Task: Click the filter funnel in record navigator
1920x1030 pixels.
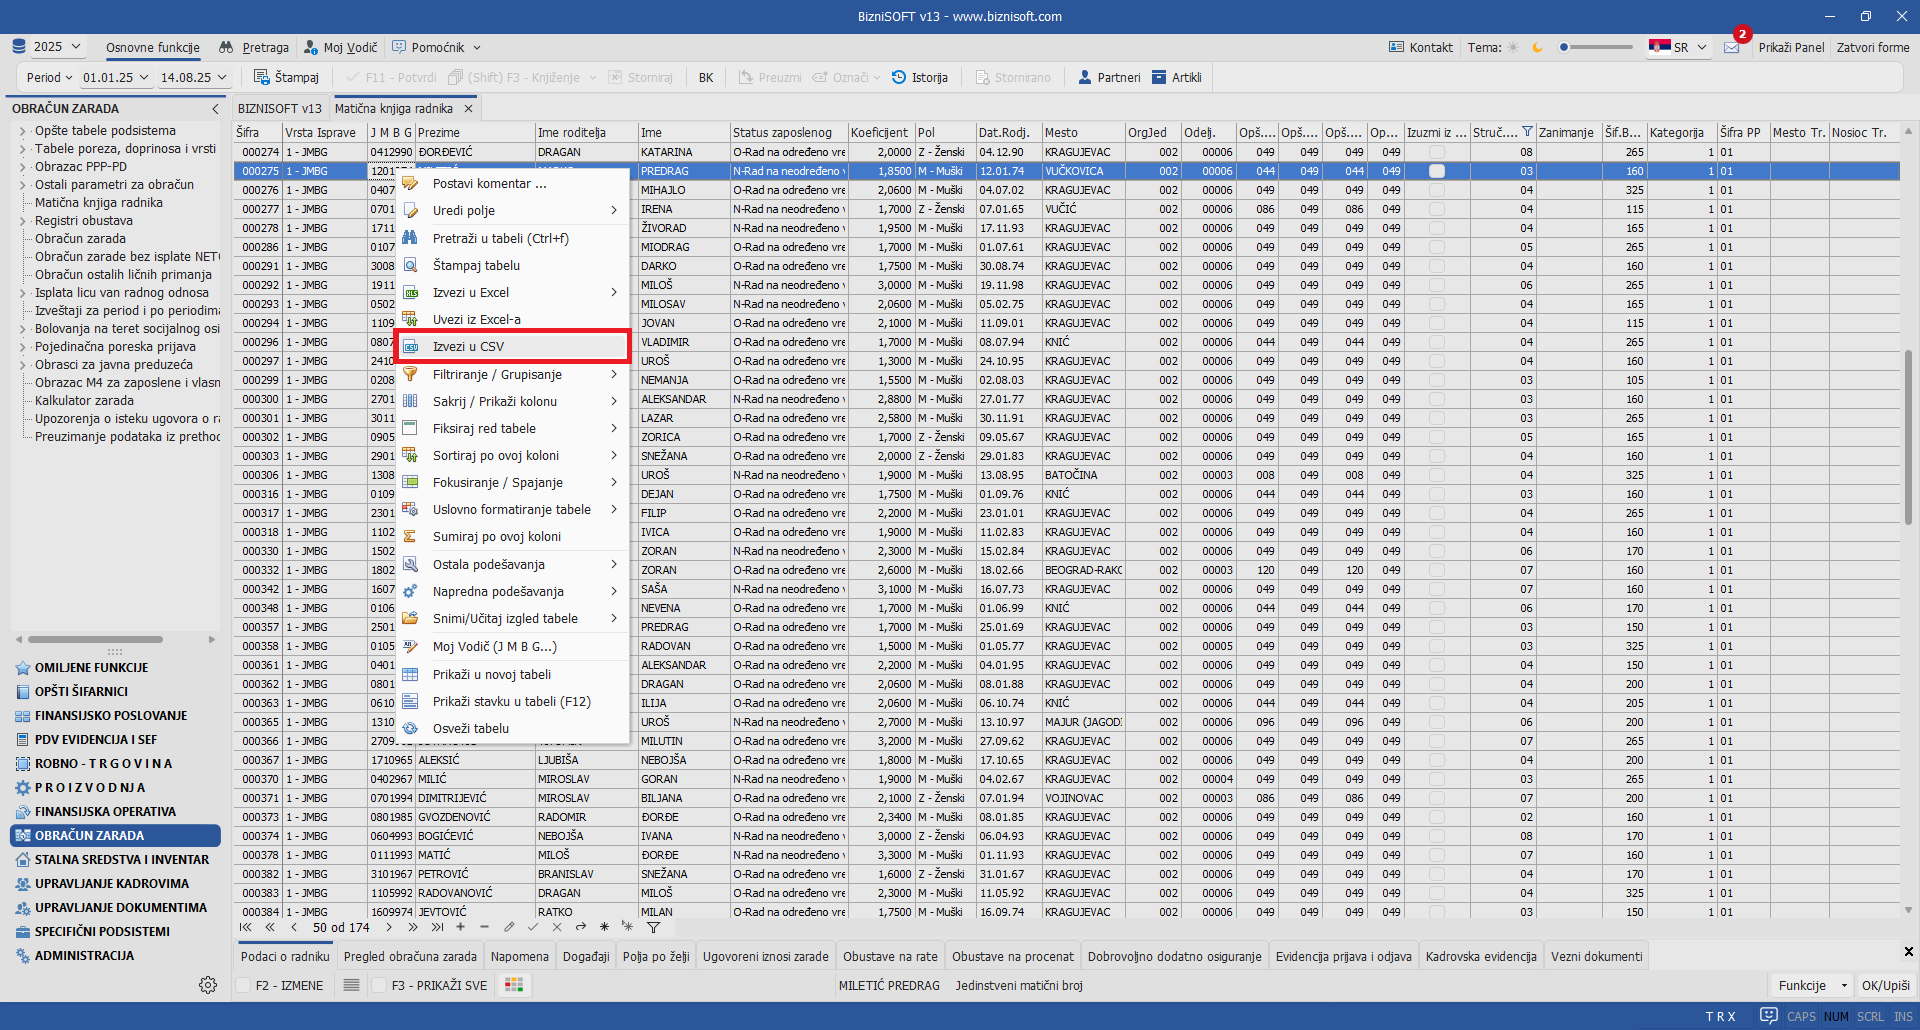Action: [653, 927]
